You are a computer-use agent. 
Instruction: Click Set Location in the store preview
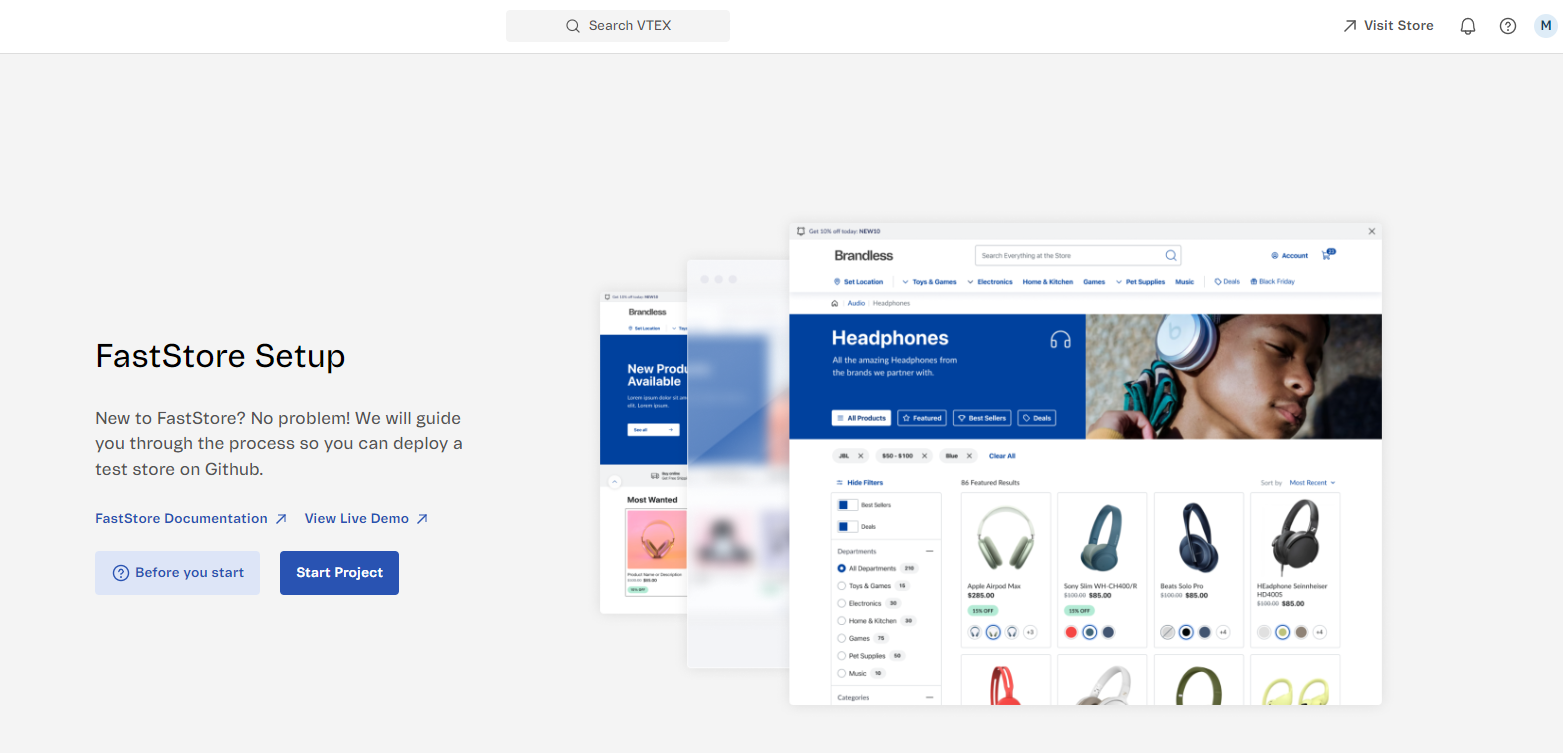tap(858, 282)
